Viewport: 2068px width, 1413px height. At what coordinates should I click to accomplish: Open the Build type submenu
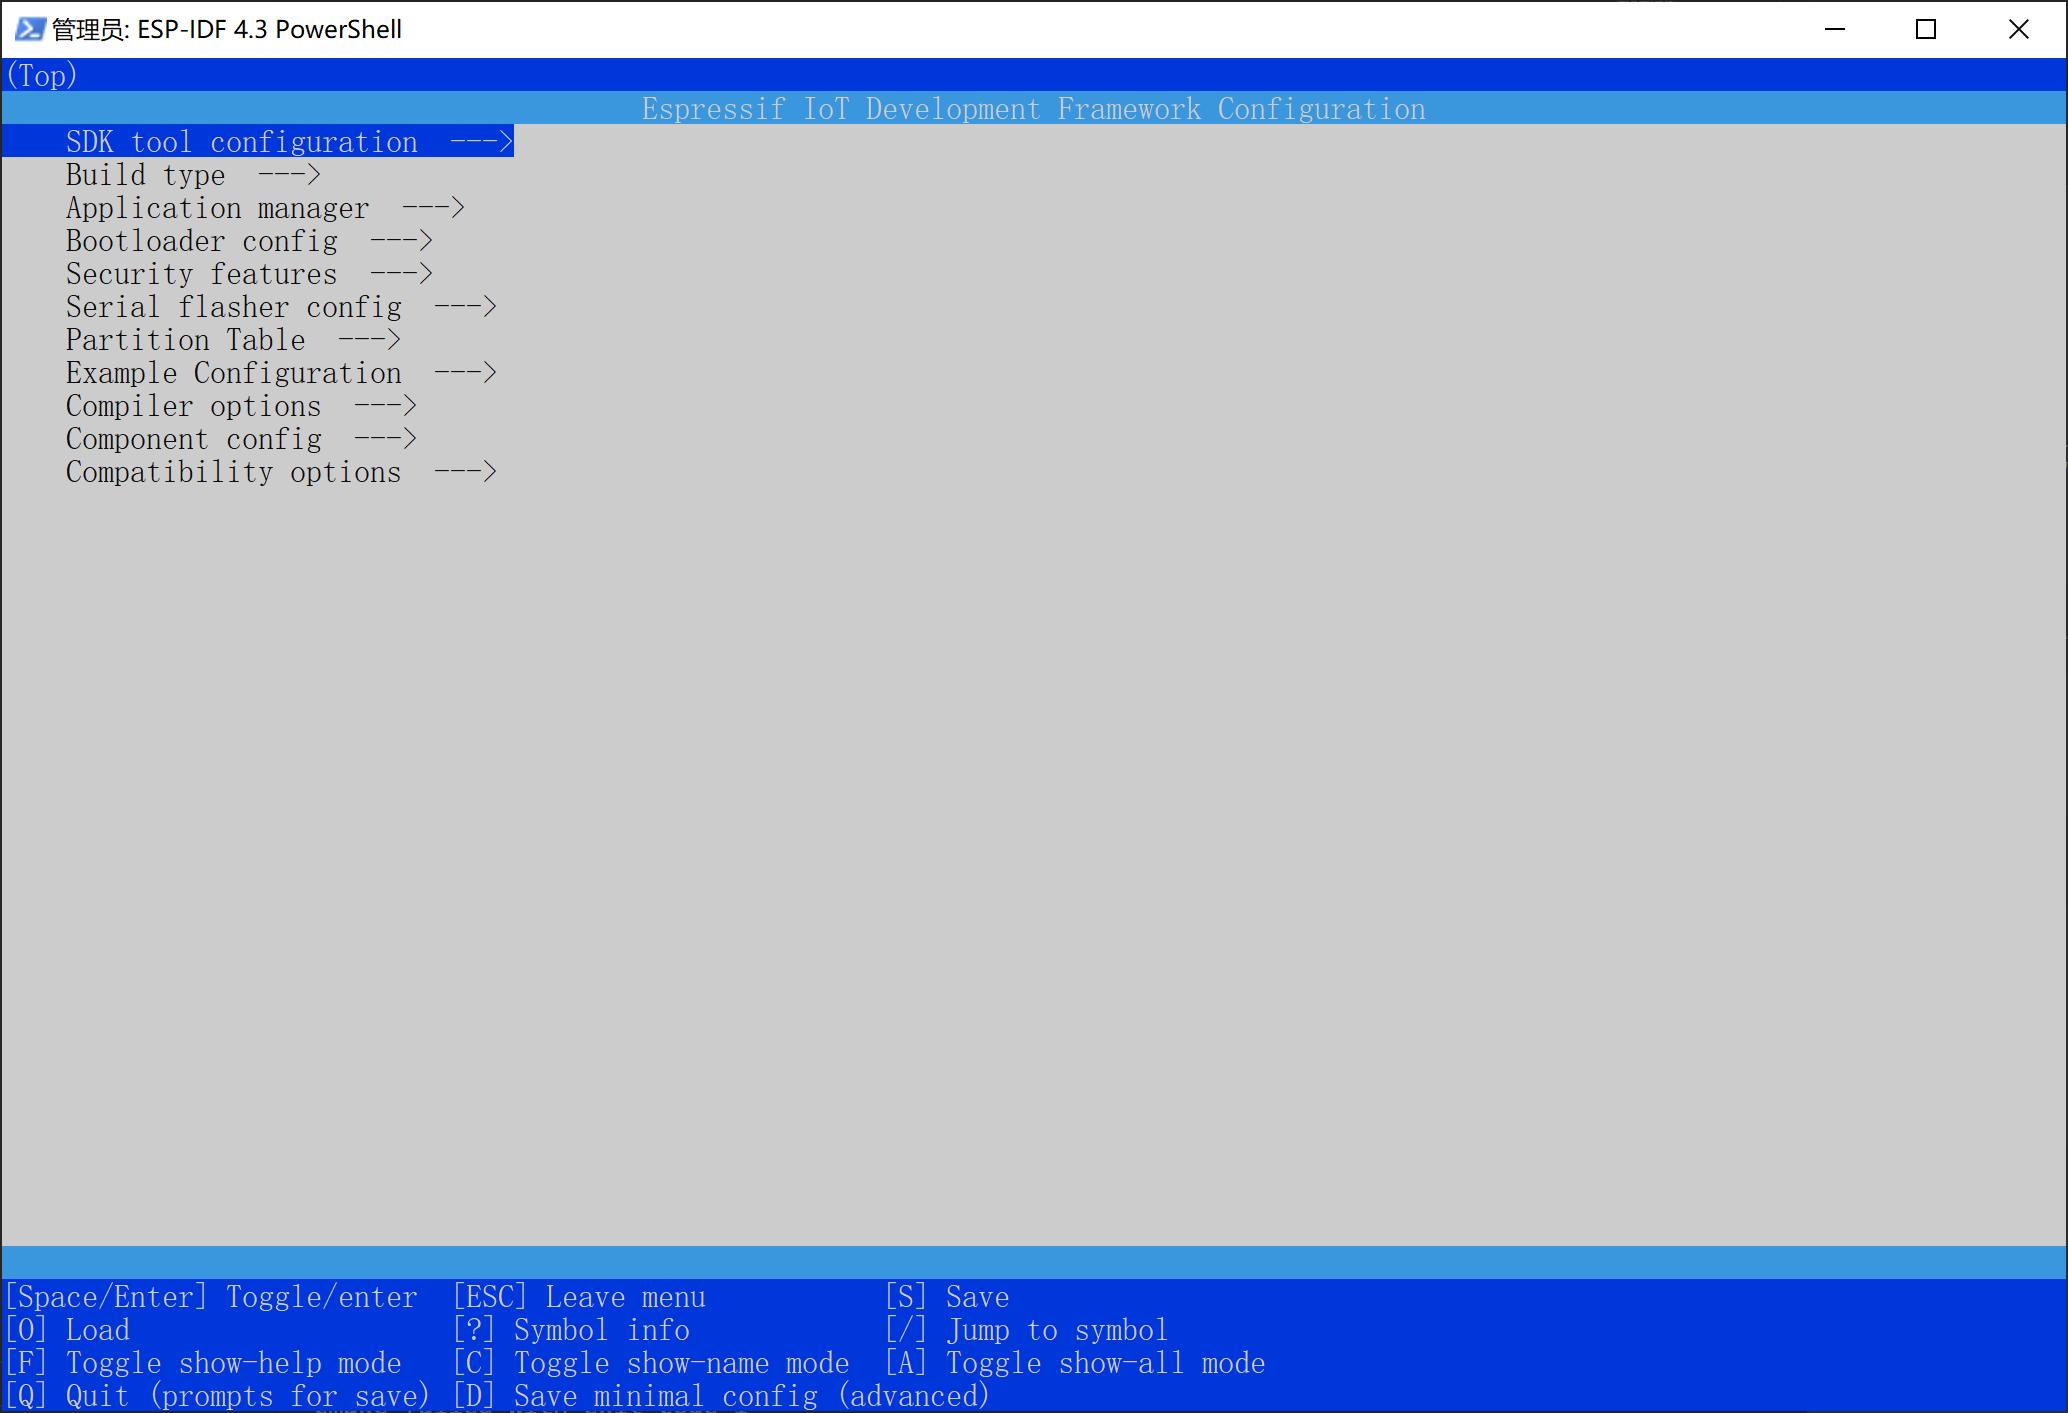[193, 174]
